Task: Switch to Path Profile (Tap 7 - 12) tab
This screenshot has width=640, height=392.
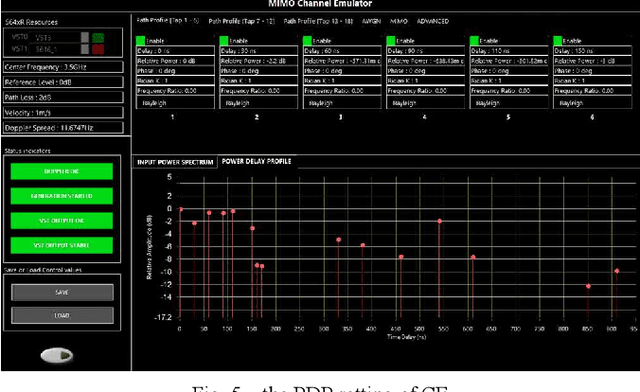Action: 242,21
